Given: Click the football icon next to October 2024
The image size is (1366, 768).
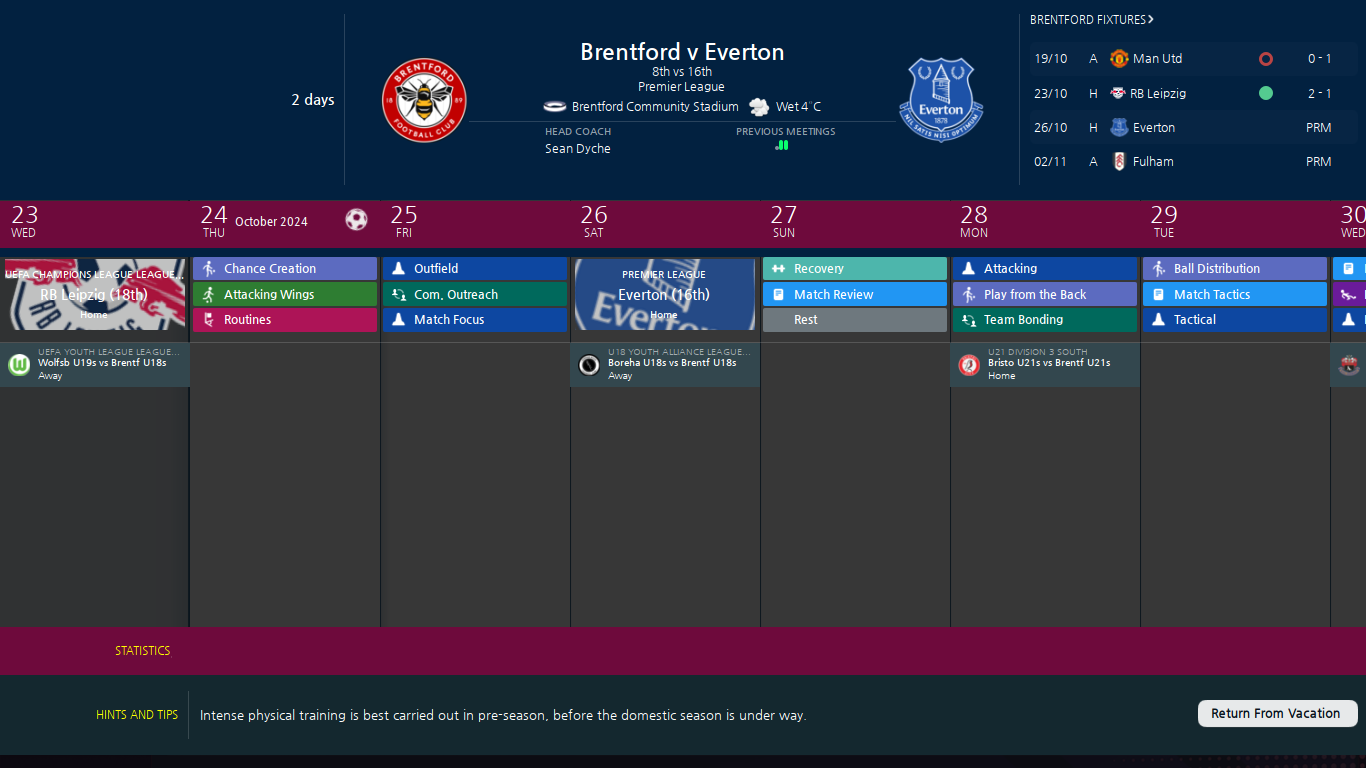Looking at the screenshot, I should click(x=356, y=220).
